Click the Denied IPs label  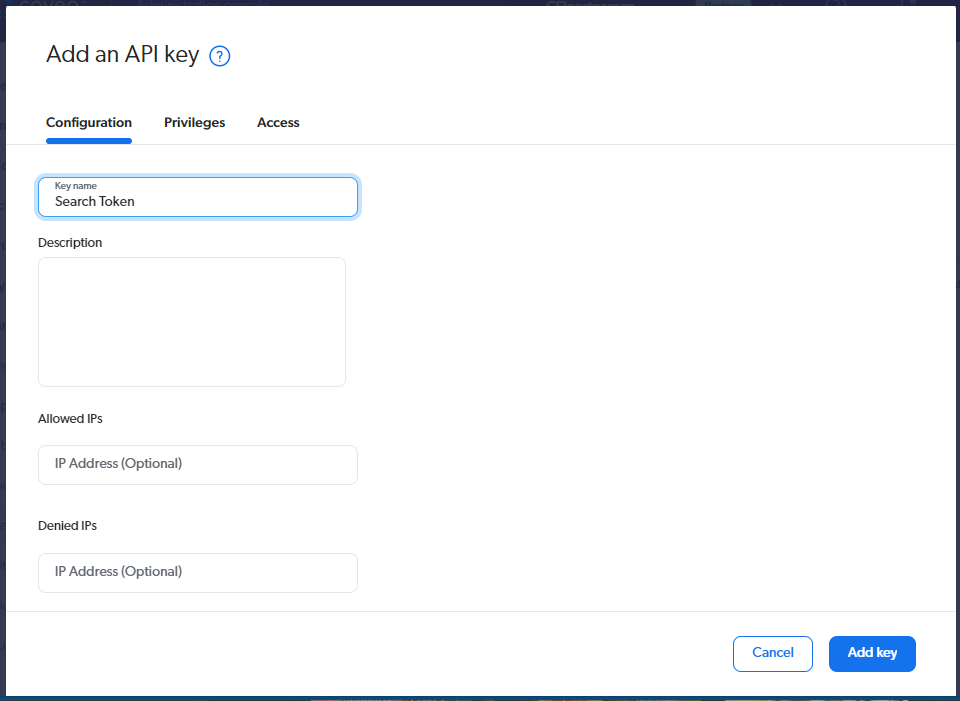point(67,526)
